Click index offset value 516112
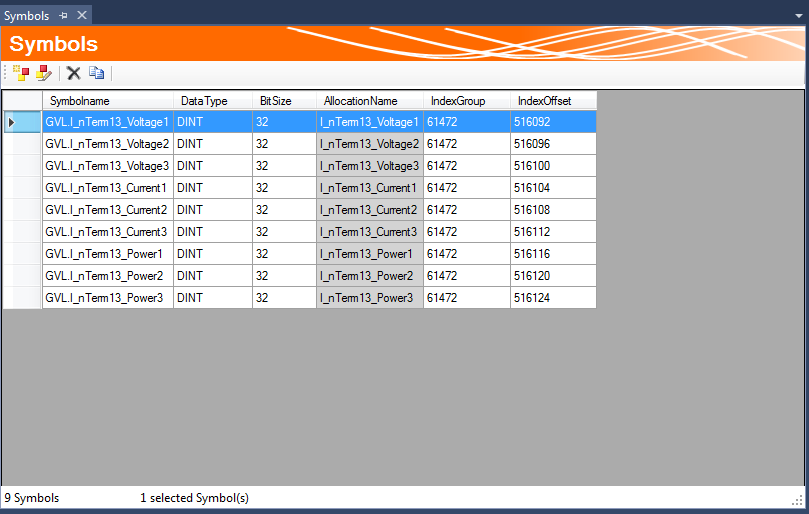The image size is (809, 514). point(554,232)
